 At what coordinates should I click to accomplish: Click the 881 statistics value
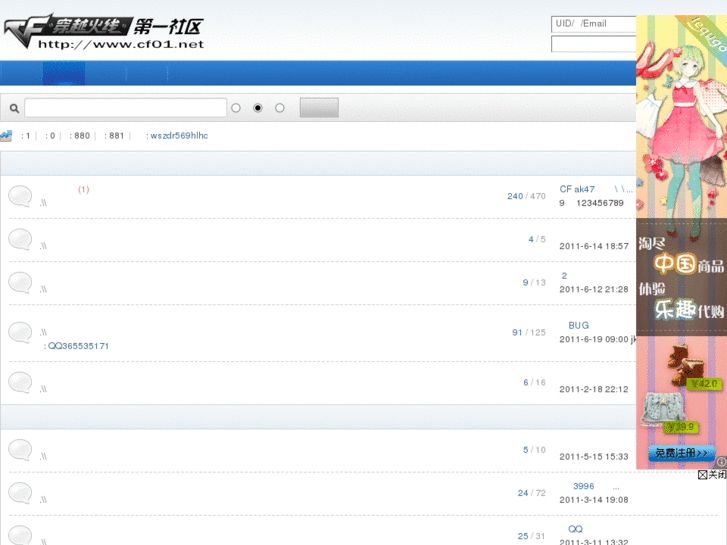[116, 135]
